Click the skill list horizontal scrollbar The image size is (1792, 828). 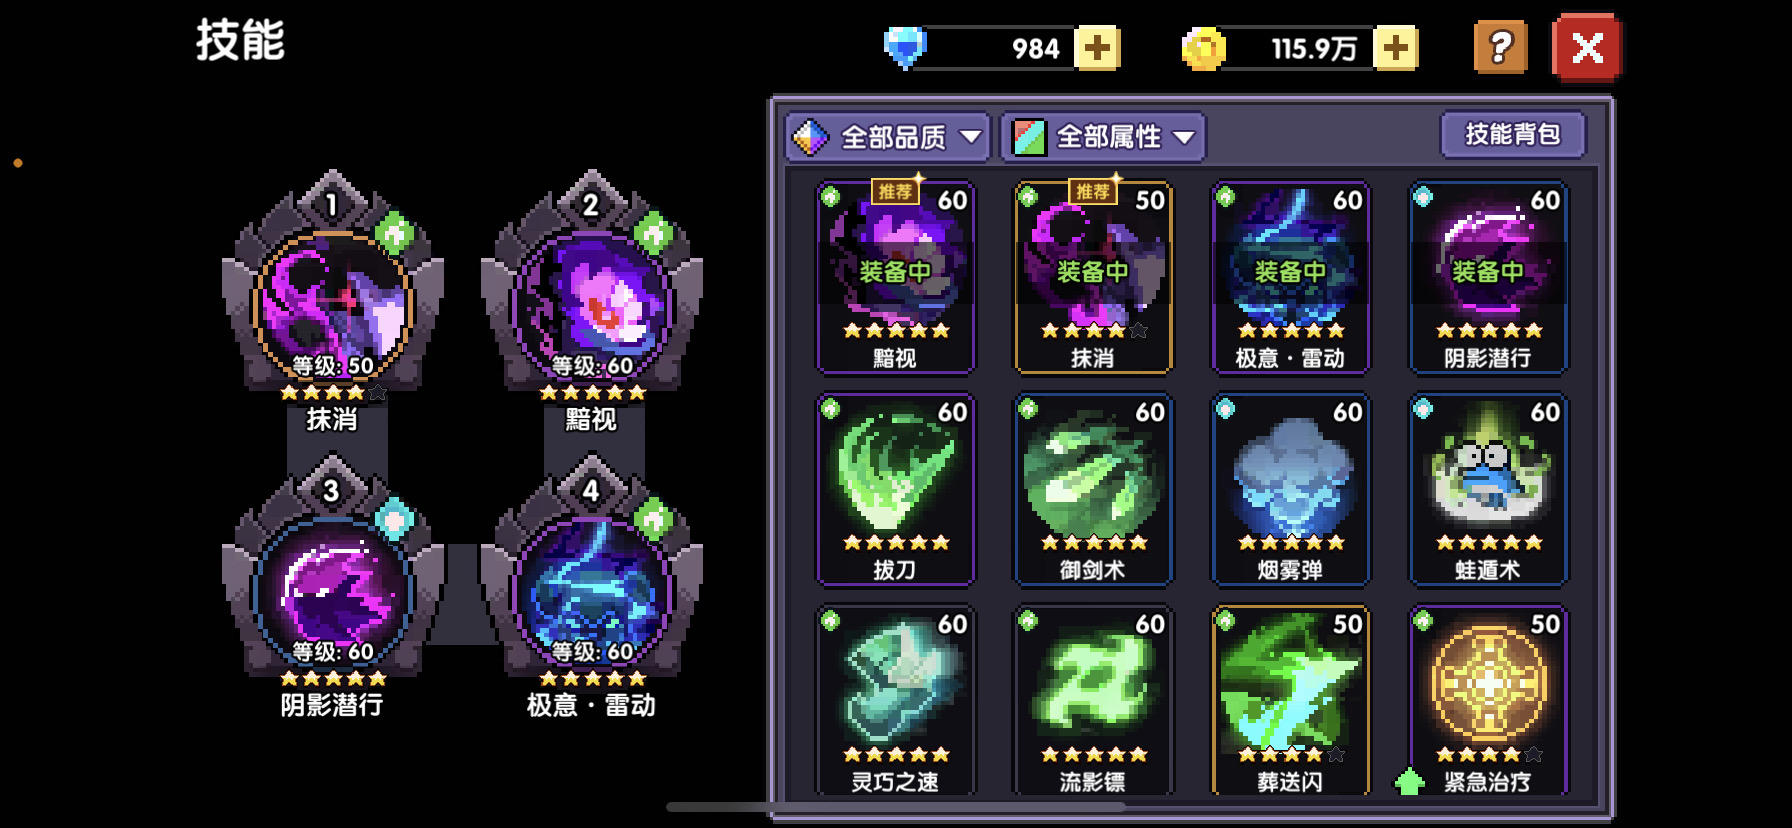pos(896,806)
